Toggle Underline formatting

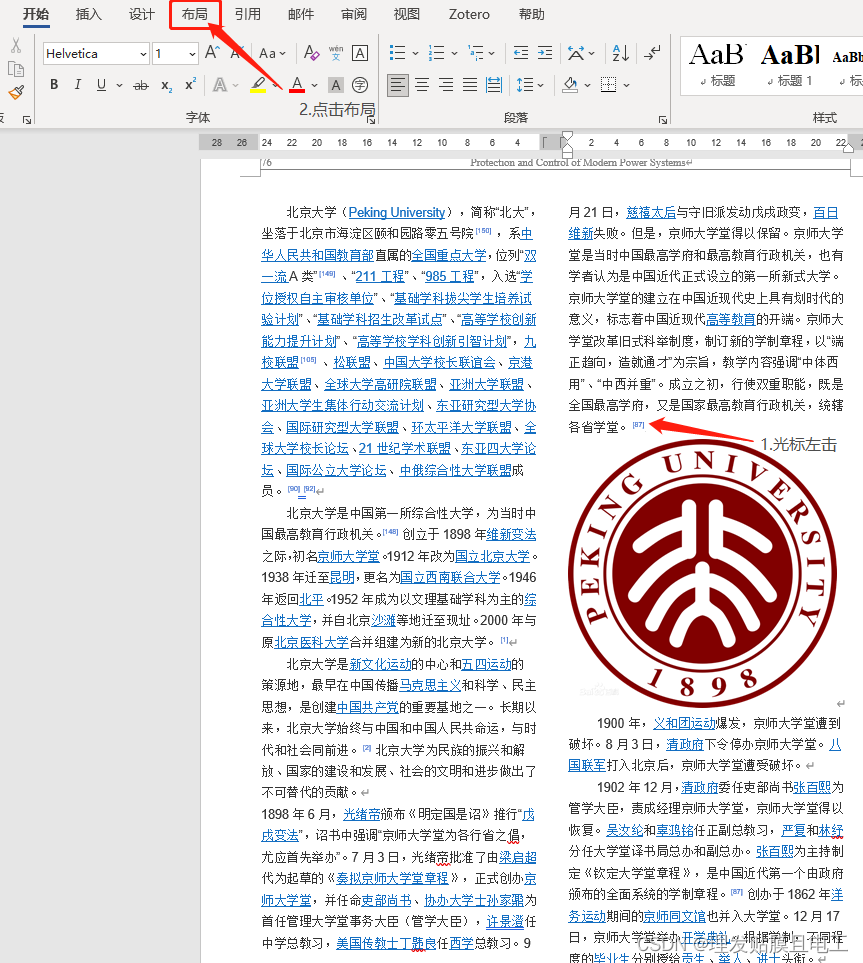coord(101,85)
